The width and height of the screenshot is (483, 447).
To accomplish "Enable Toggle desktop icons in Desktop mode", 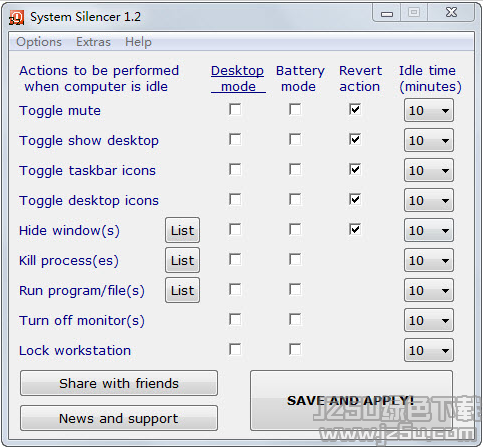I will click(235, 199).
